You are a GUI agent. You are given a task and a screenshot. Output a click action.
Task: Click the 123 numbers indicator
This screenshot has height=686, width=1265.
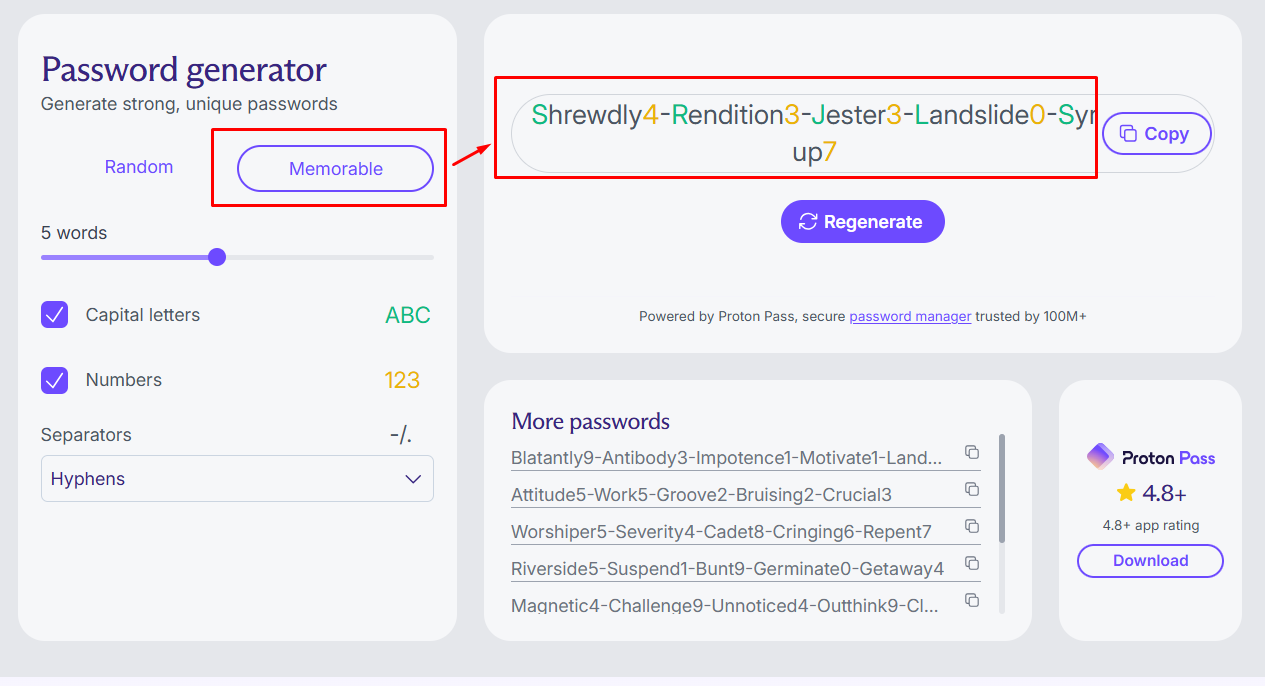[x=403, y=380]
